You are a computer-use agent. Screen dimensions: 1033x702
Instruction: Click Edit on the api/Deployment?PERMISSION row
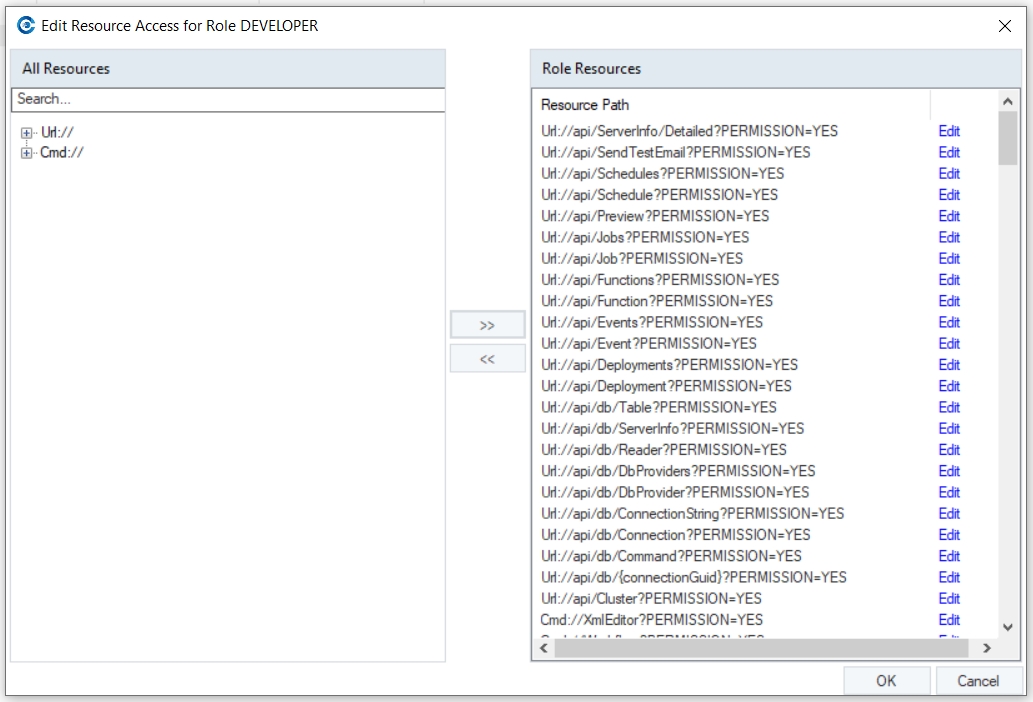point(949,386)
